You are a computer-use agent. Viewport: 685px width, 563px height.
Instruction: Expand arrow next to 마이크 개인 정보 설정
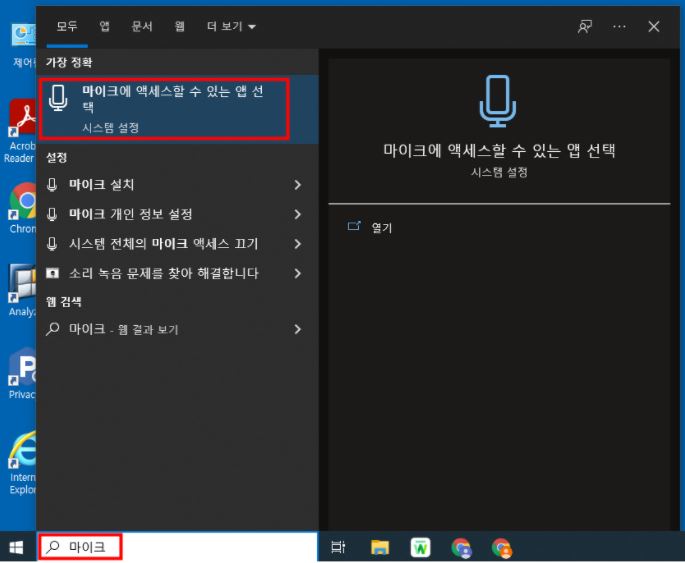[298, 214]
